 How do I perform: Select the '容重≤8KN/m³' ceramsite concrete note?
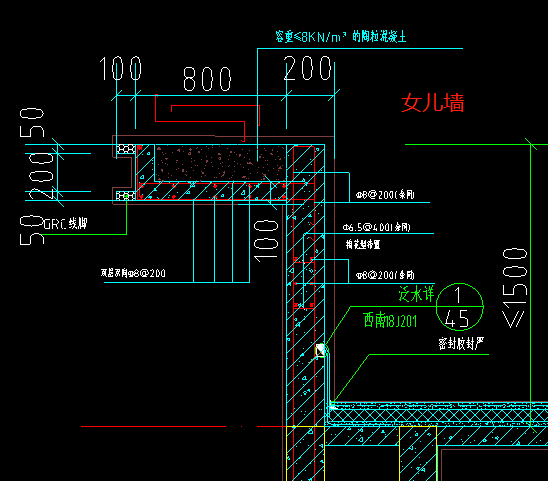tap(341, 36)
